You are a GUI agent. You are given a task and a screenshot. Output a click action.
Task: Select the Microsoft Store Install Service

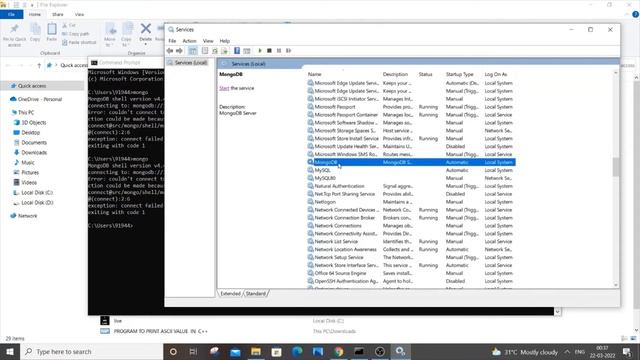pos(411,138)
